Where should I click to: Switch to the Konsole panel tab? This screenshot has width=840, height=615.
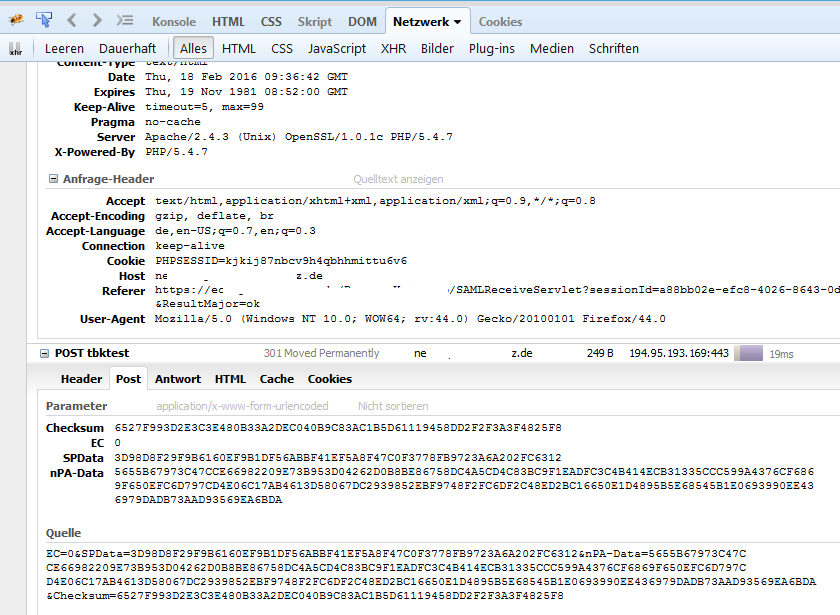pos(176,21)
